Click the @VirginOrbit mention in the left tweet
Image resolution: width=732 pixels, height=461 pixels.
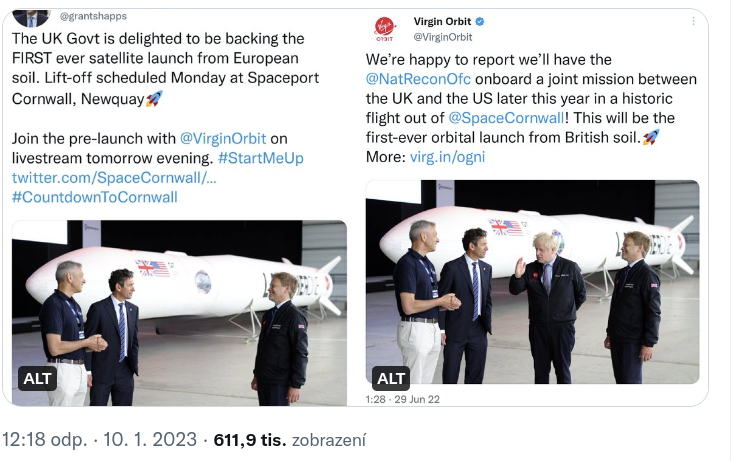[x=233, y=139]
